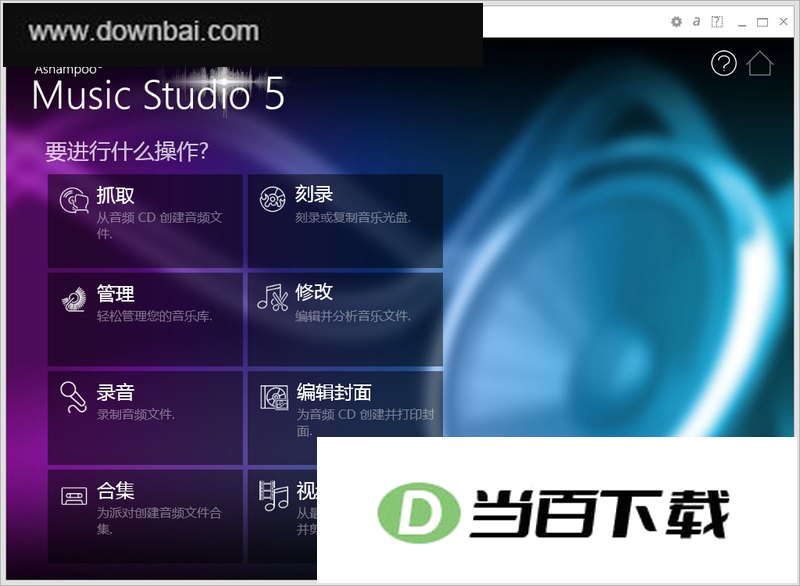The image size is (800, 586).
Task: Click the 录制音频文件 description
Action: [136, 414]
